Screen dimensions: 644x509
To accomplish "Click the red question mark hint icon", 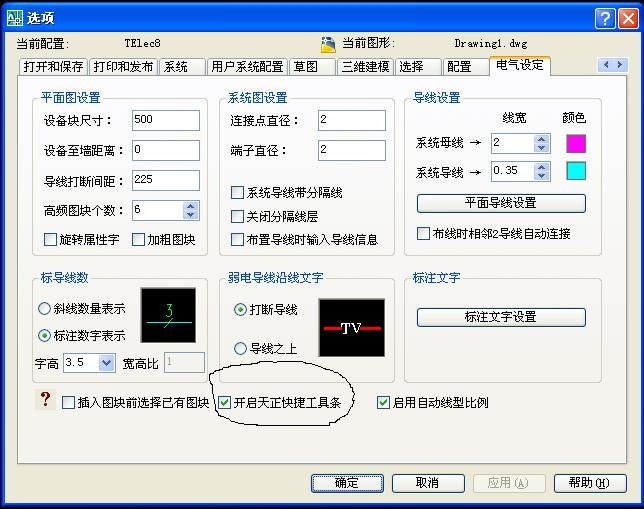I will (x=45, y=399).
